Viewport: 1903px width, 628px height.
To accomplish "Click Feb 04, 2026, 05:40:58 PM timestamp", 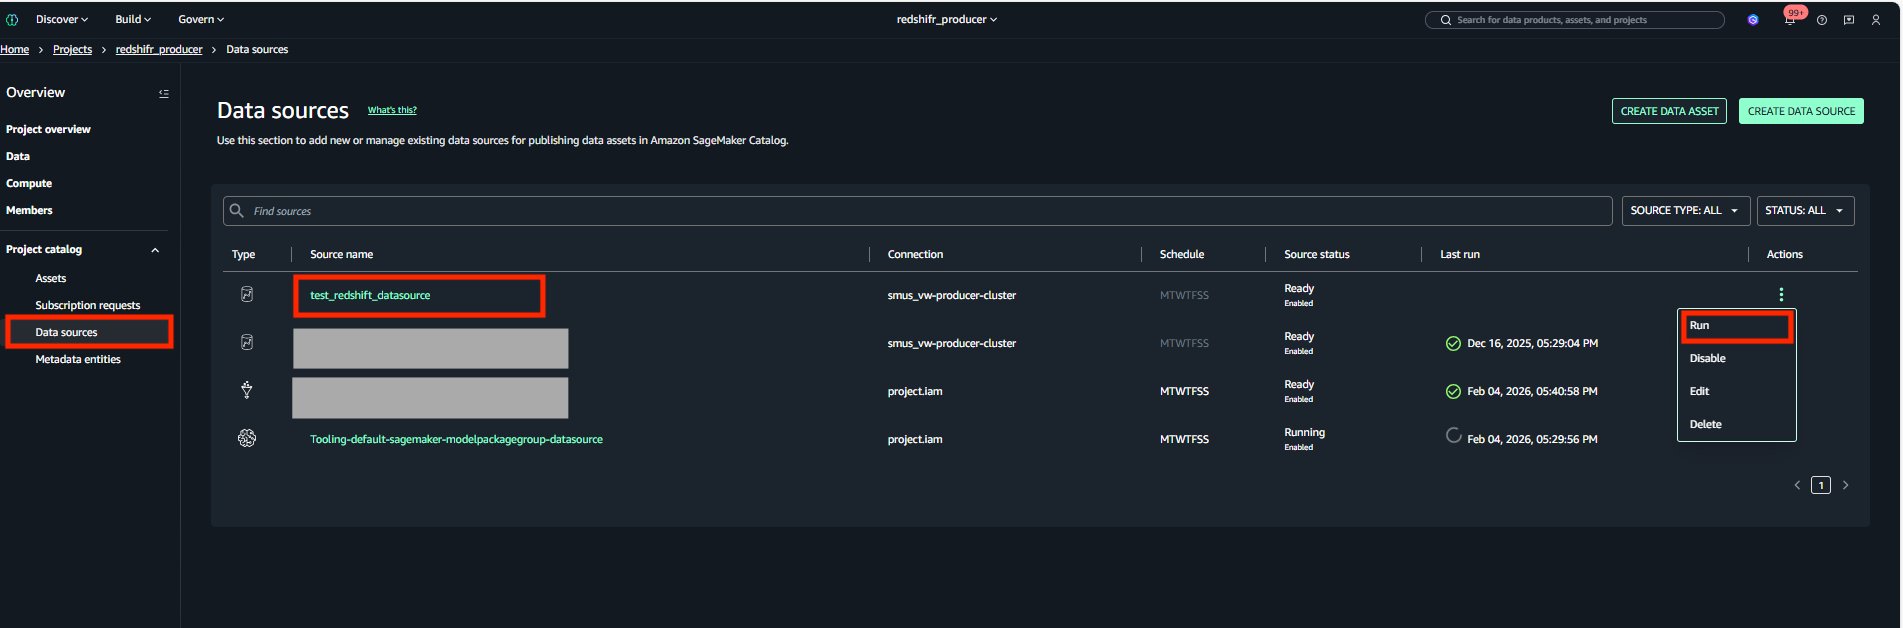I will pyautogui.click(x=1532, y=391).
